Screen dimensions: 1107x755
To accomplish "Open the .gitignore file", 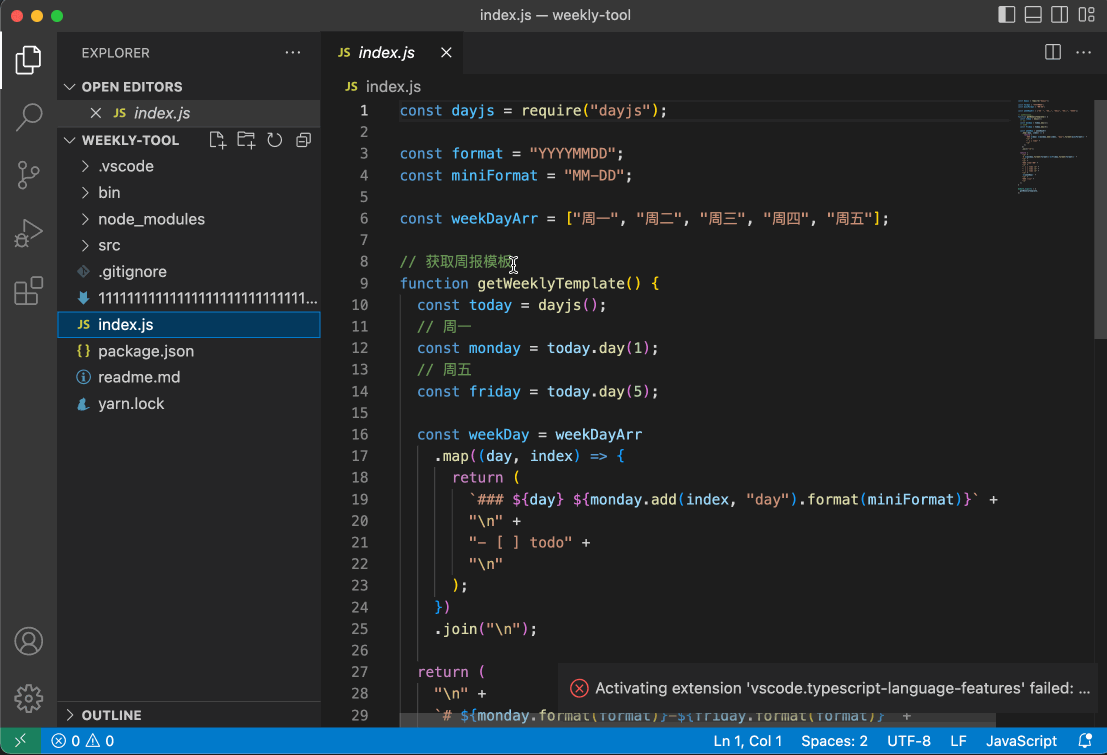I will pyautogui.click(x=189, y=272).
